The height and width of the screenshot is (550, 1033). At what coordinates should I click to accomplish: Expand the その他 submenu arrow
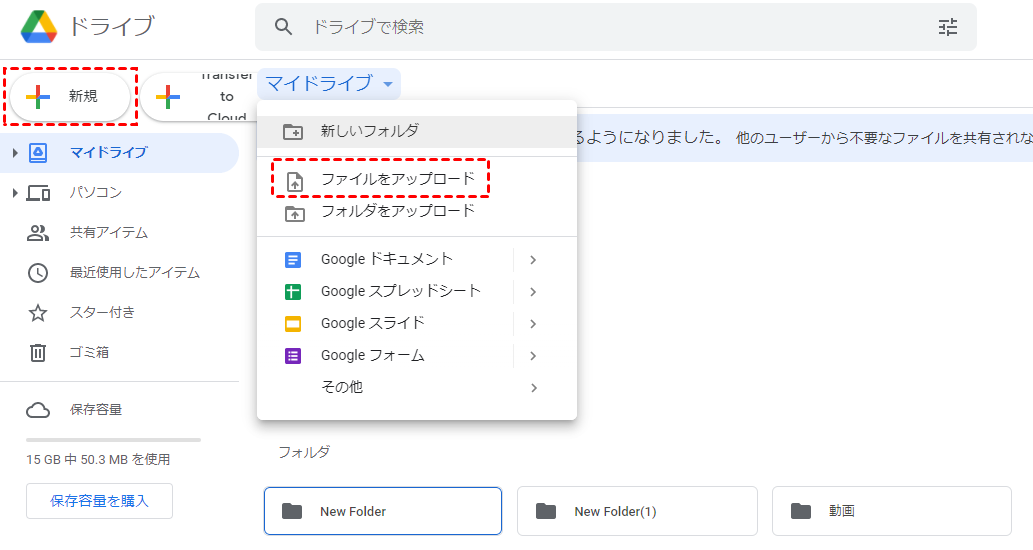533,387
